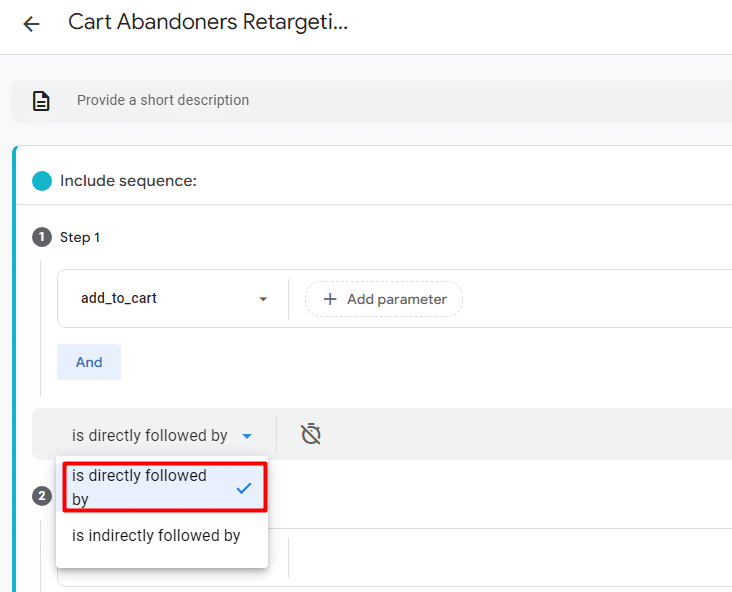
Task: Click the Add parameter button
Action: pyautogui.click(x=383, y=299)
